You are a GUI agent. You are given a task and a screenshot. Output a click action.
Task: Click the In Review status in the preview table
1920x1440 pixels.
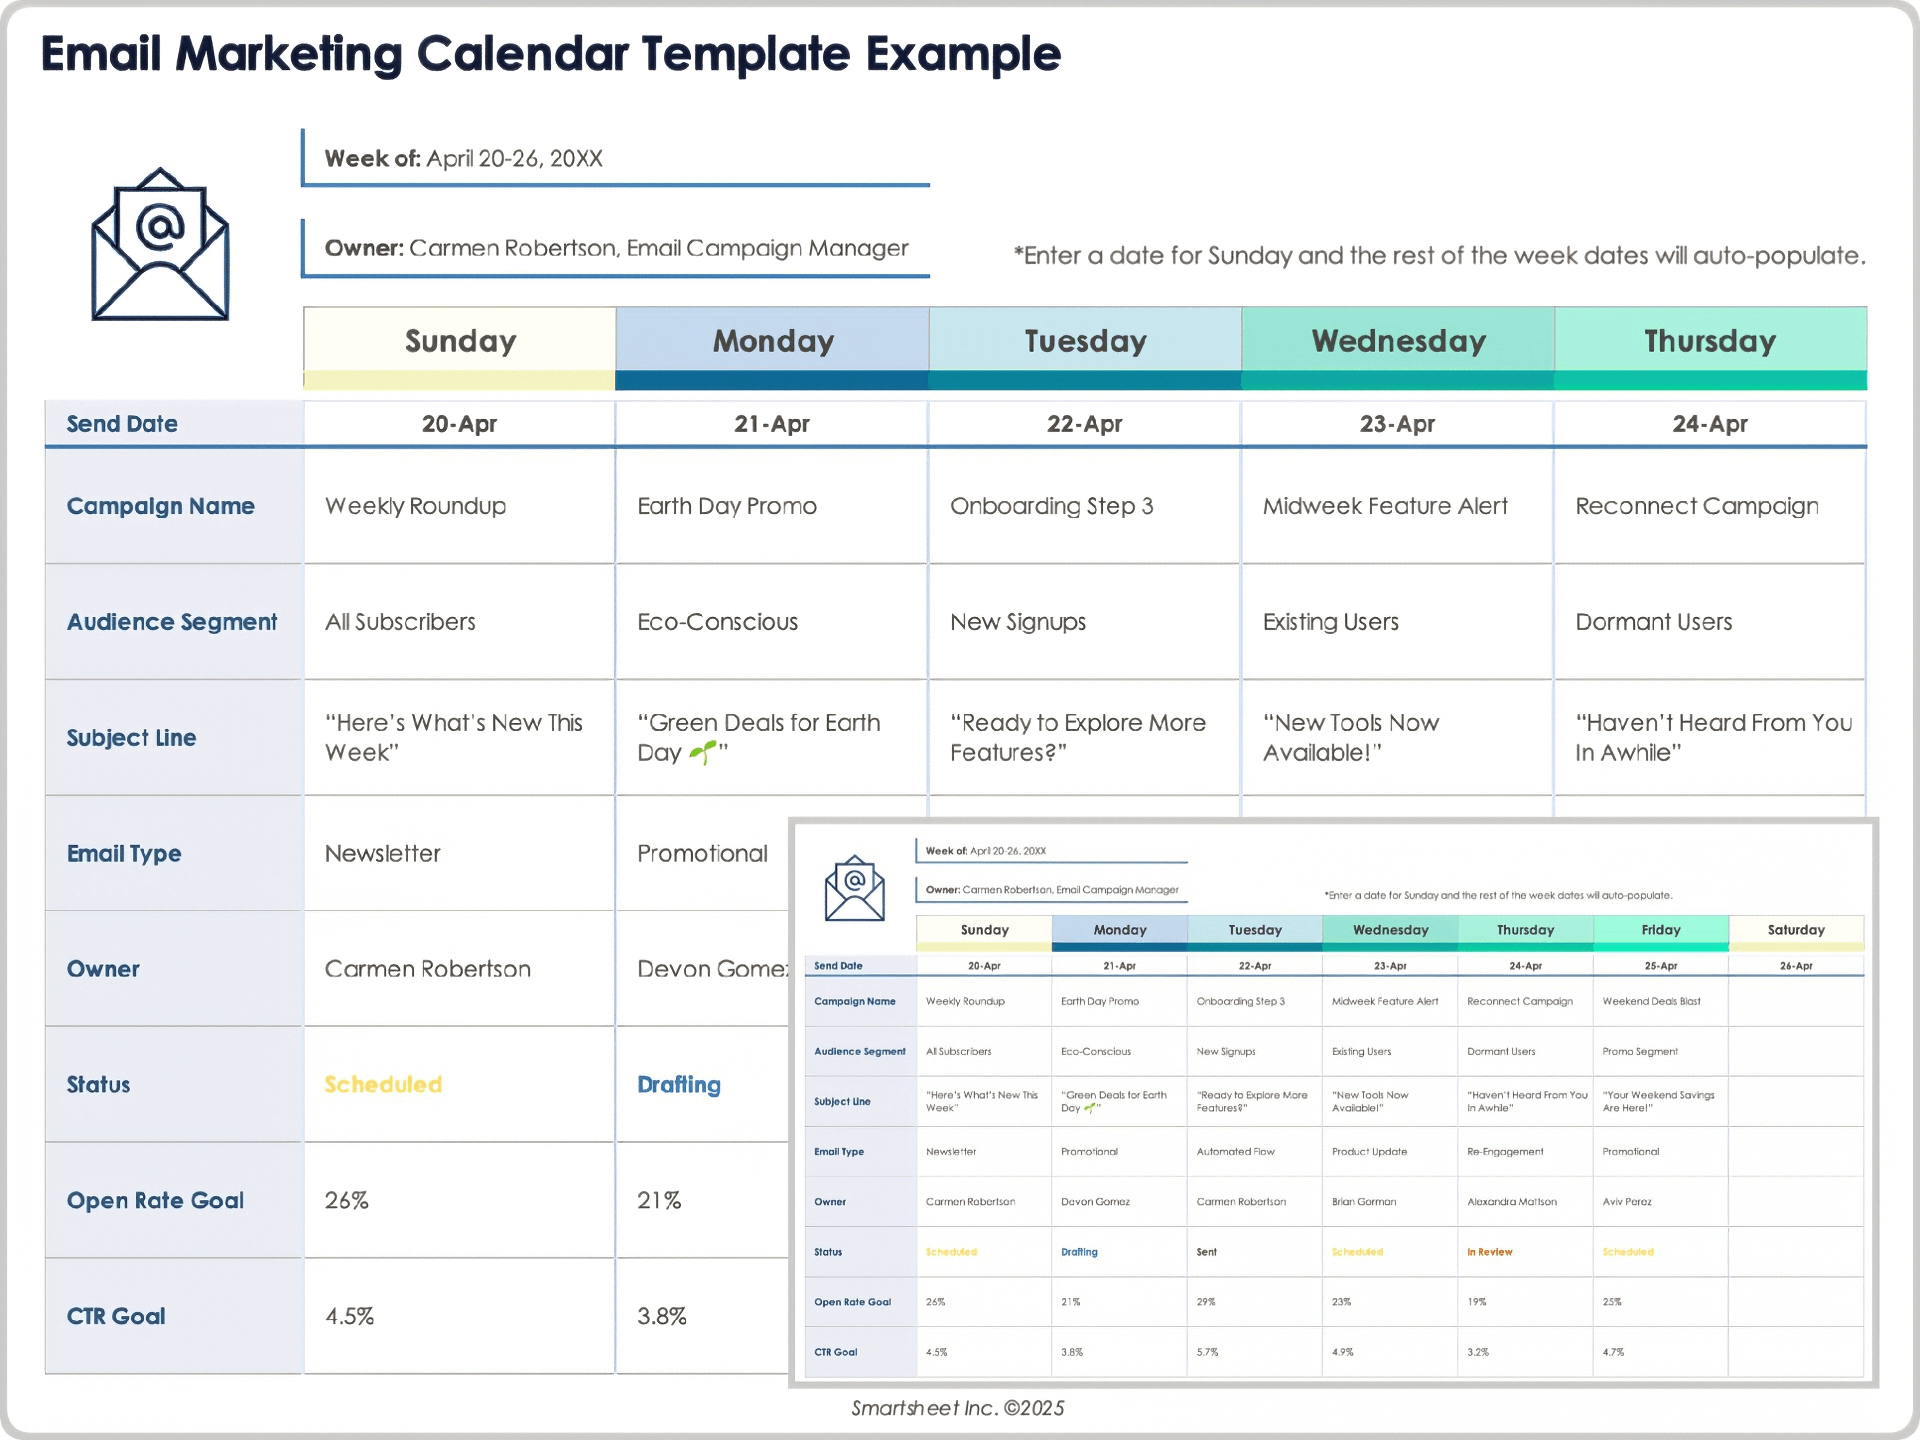[x=1489, y=1251]
